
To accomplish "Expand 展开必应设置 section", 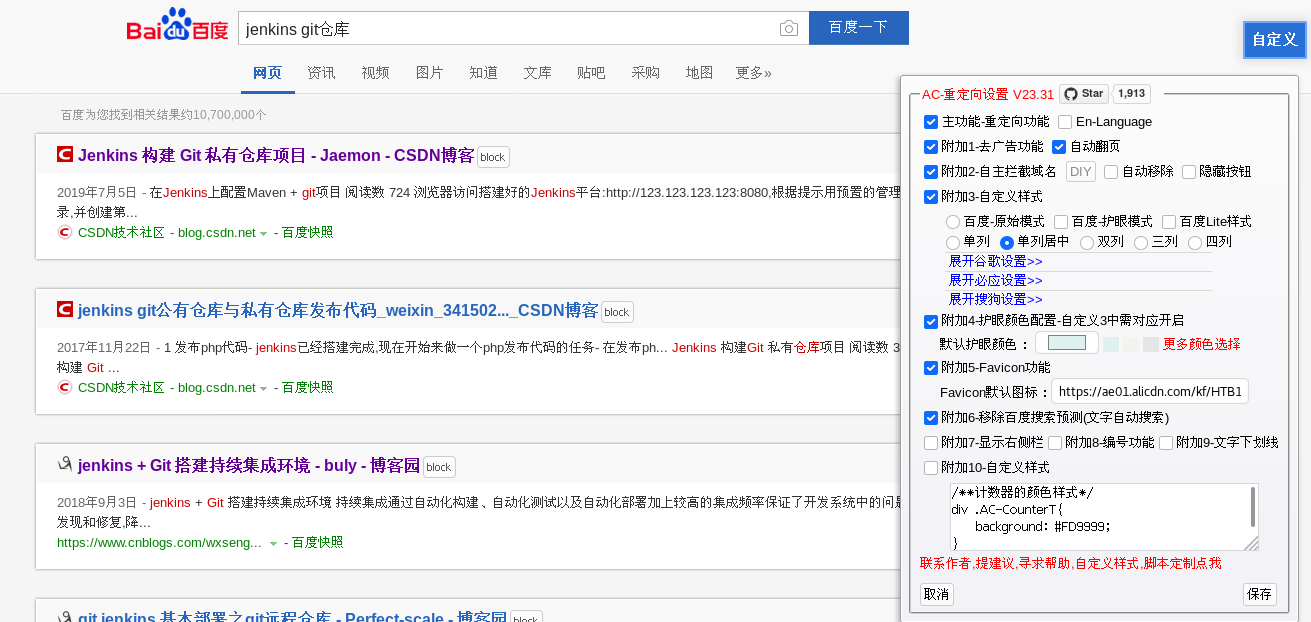I will [x=995, y=280].
